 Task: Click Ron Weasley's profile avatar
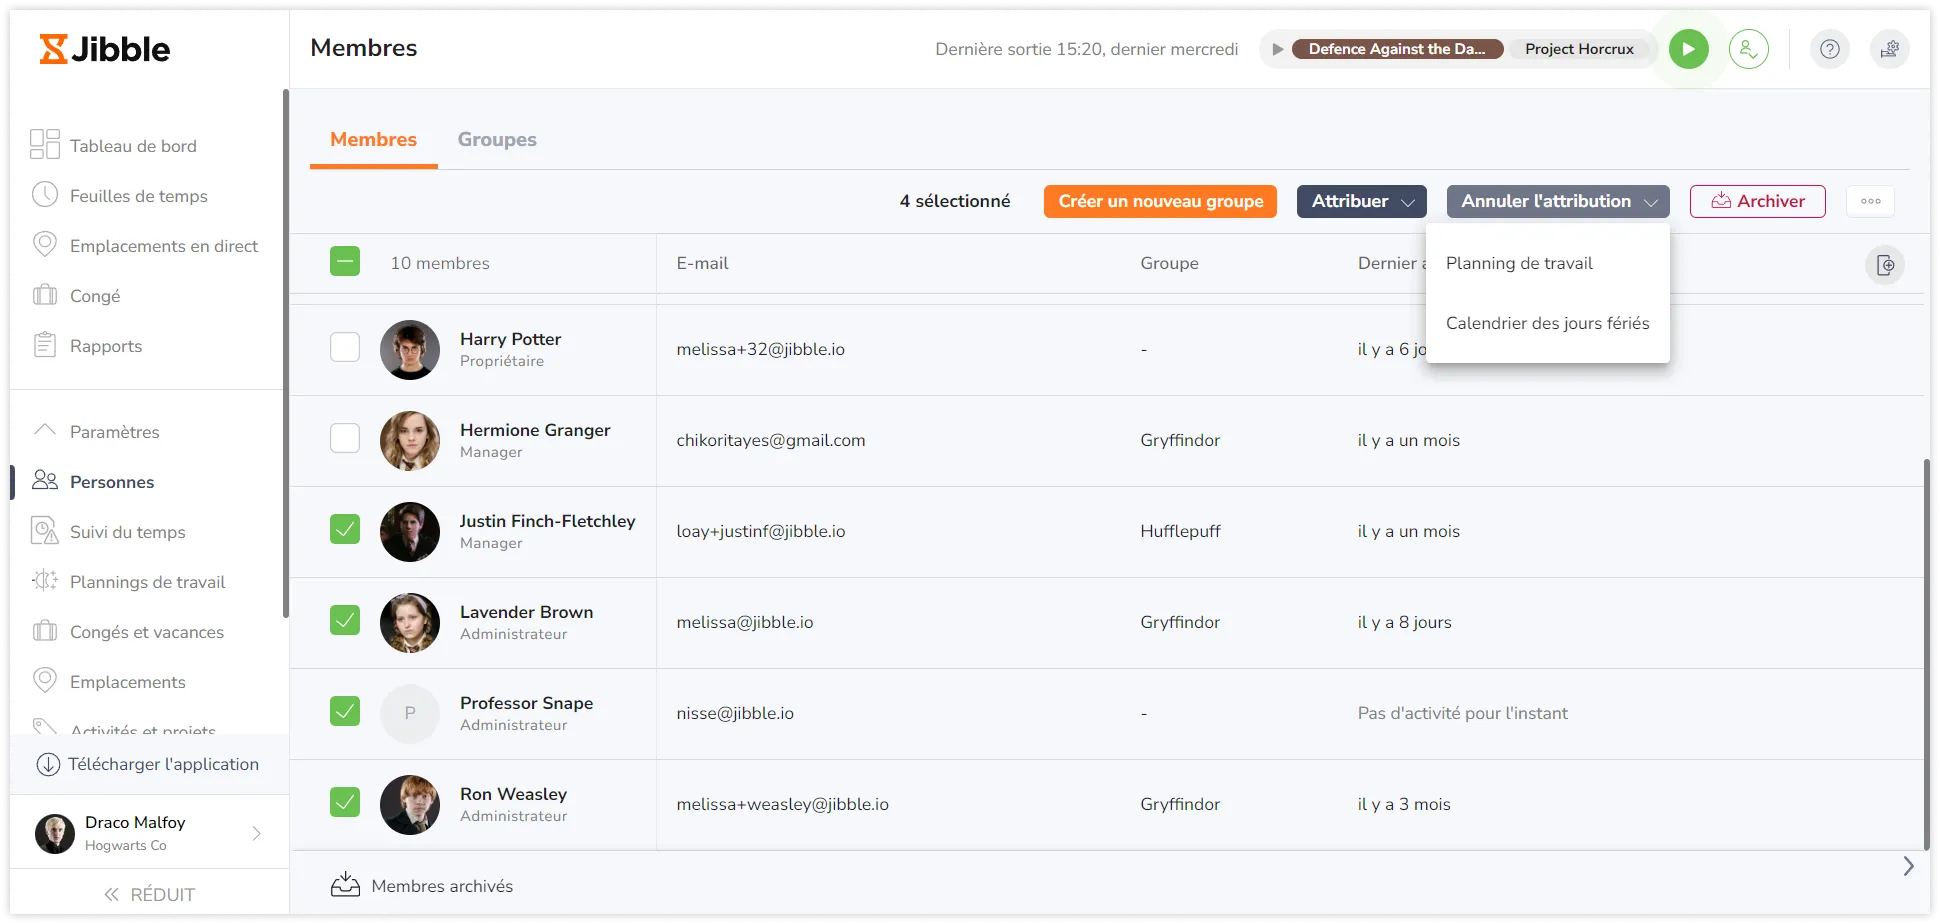coord(410,804)
